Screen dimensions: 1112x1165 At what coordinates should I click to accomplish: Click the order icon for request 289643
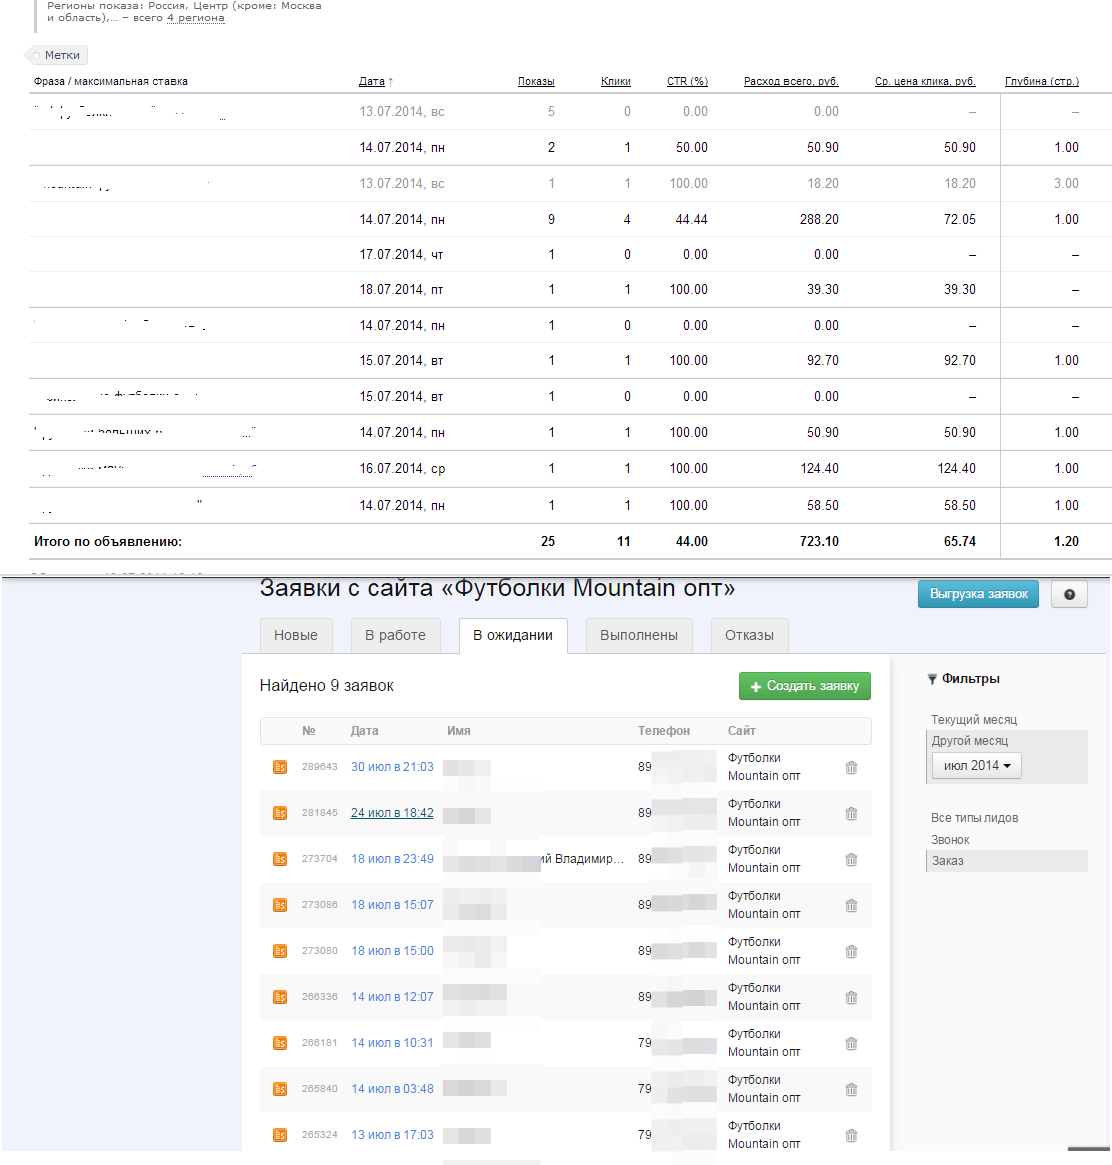click(280, 767)
